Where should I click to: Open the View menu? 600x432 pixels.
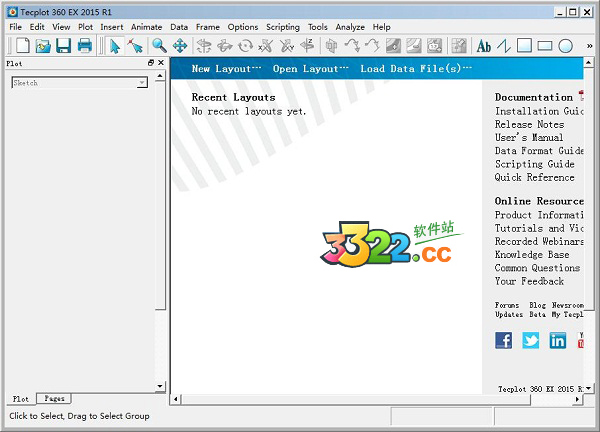click(61, 27)
